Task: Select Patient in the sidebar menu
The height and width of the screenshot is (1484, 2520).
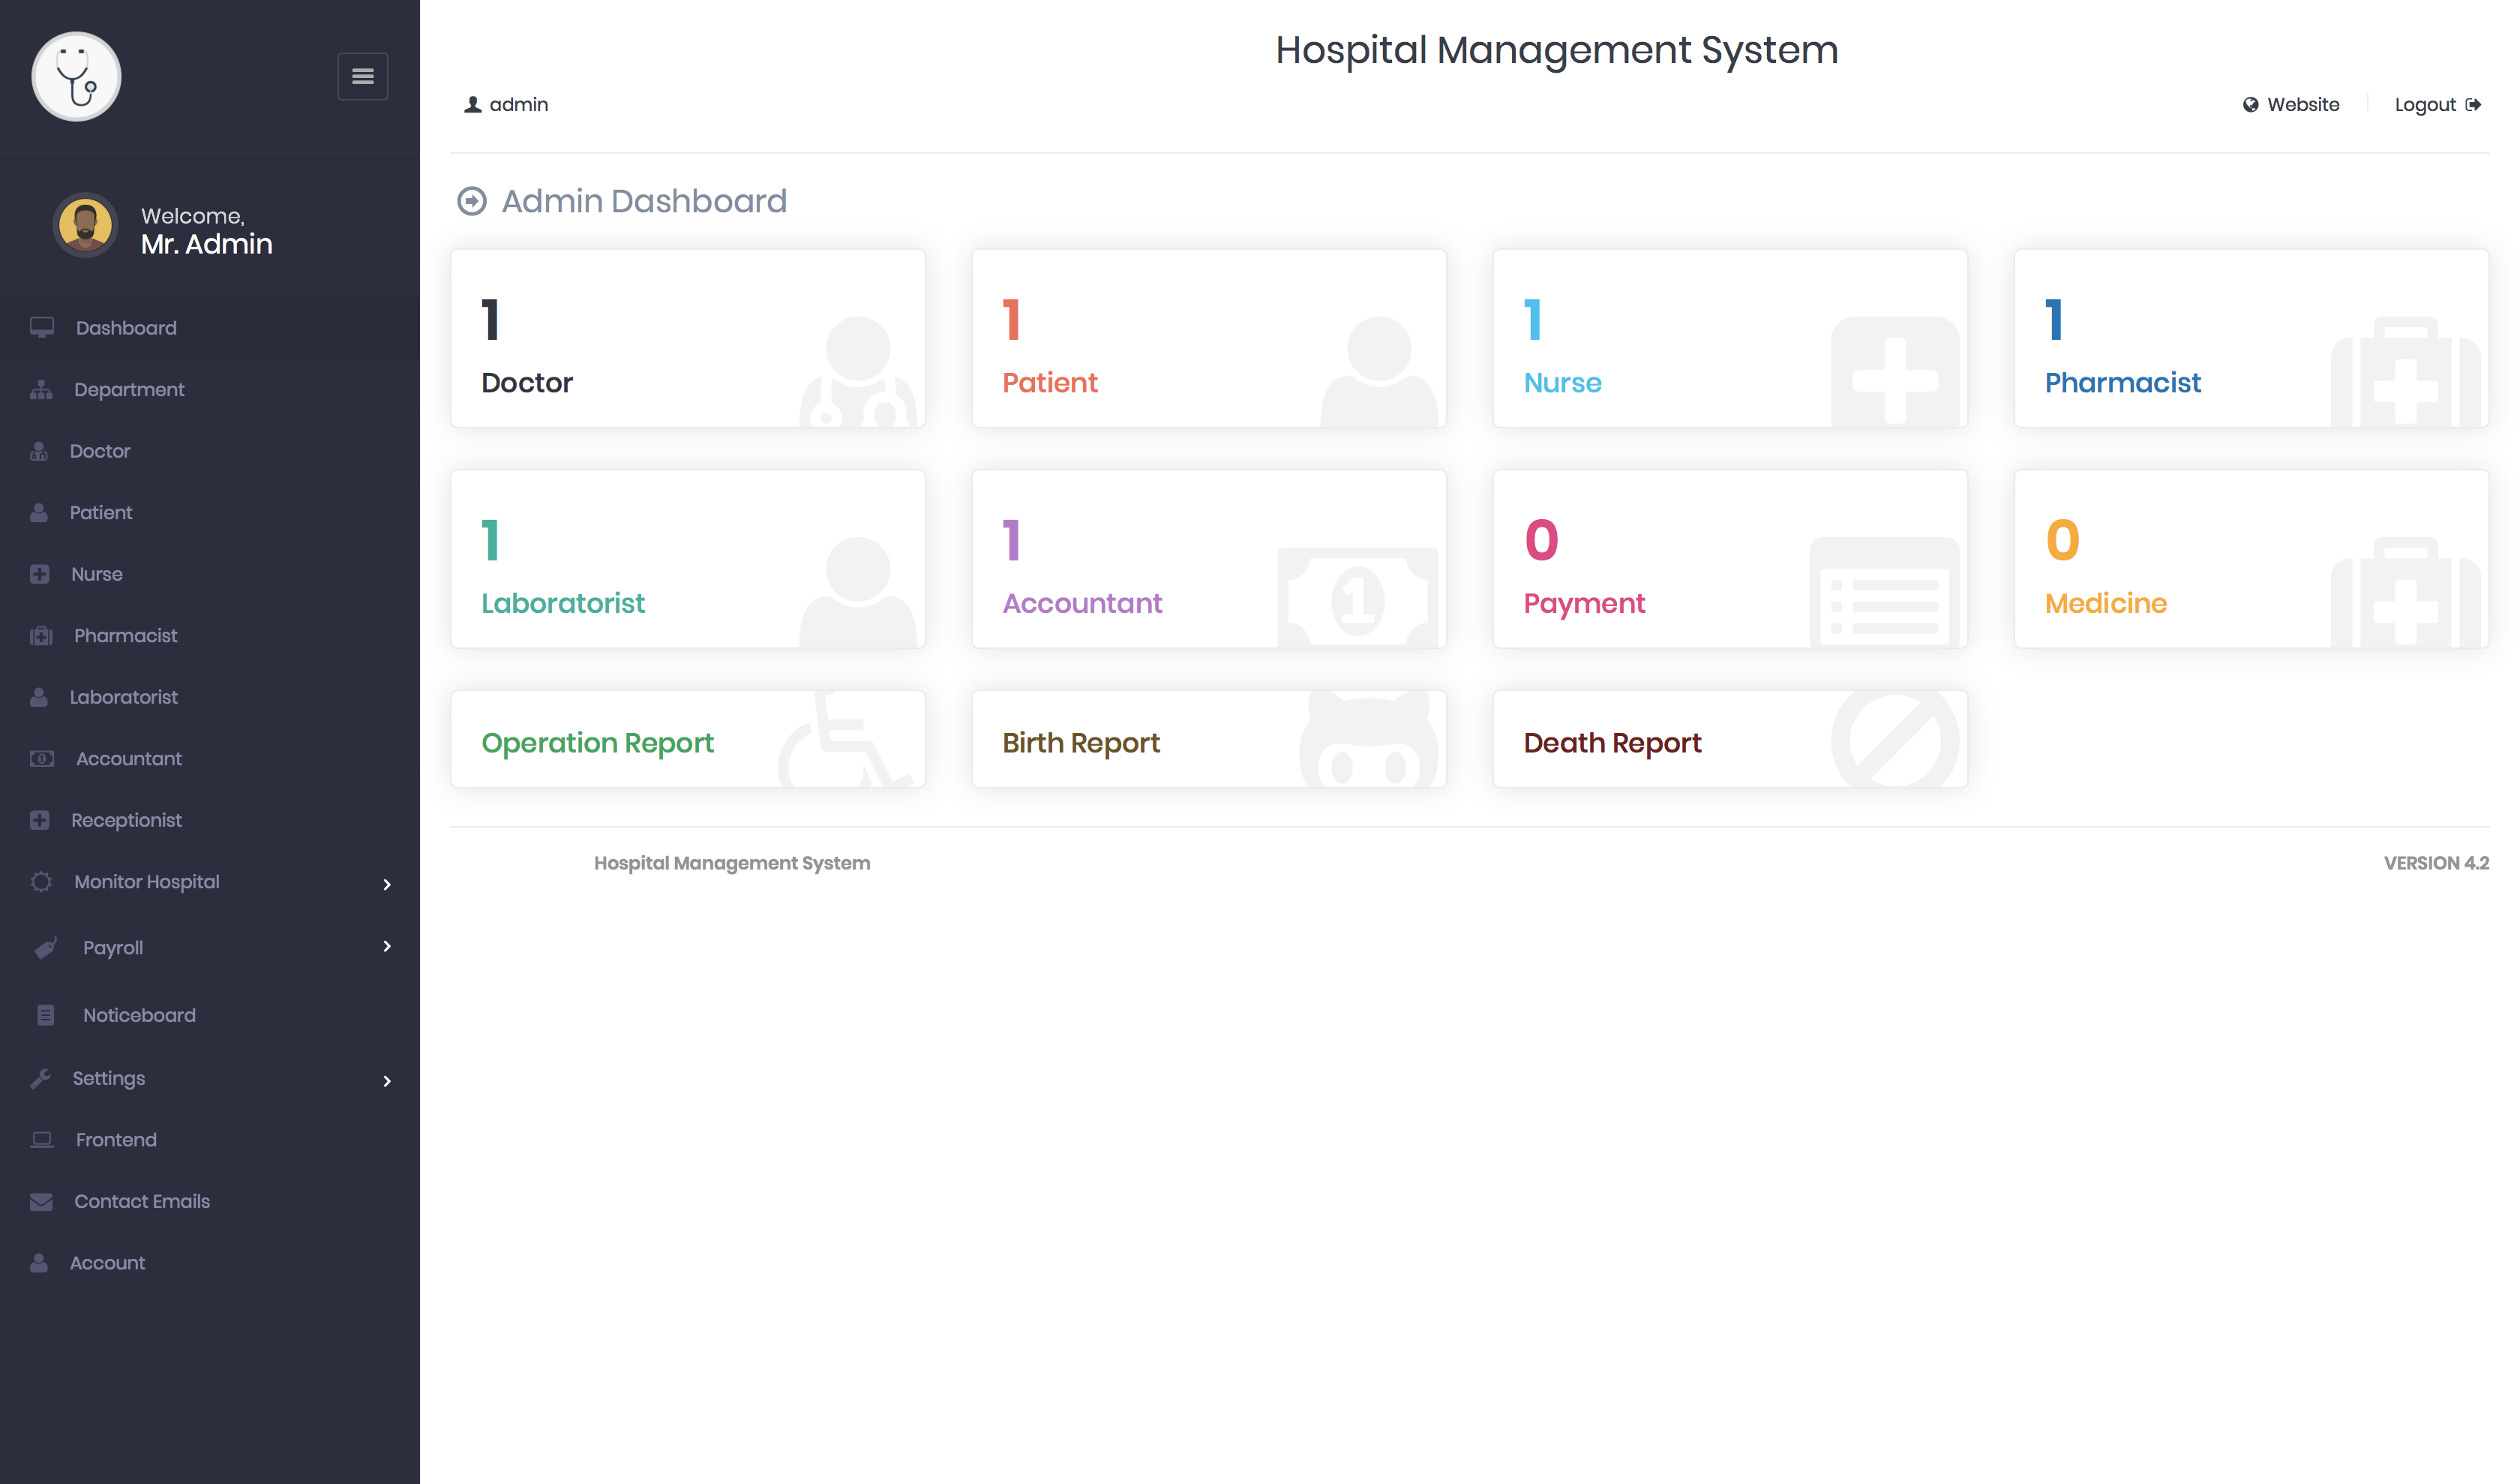Action: pos(210,513)
